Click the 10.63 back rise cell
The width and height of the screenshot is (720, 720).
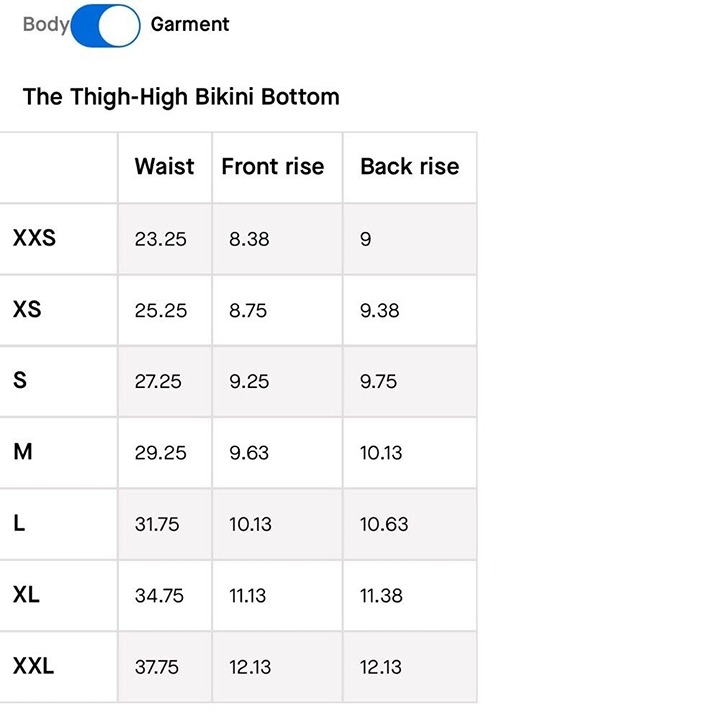point(384,524)
